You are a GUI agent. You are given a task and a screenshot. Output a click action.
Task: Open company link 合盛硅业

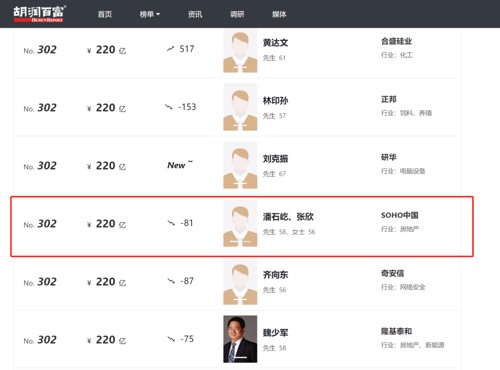pyautogui.click(x=396, y=41)
